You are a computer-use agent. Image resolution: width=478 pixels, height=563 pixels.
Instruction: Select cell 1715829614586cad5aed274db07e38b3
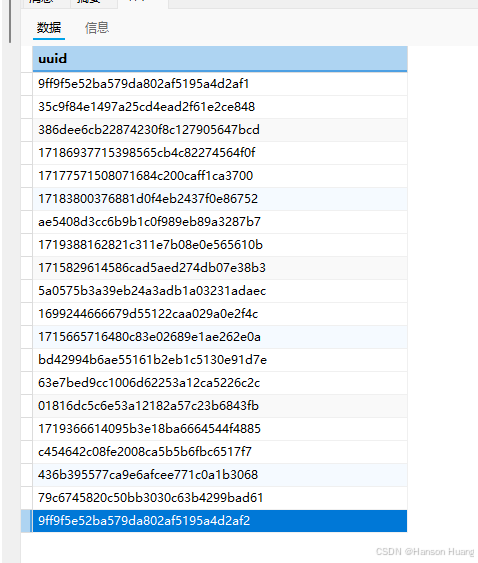pos(220,267)
